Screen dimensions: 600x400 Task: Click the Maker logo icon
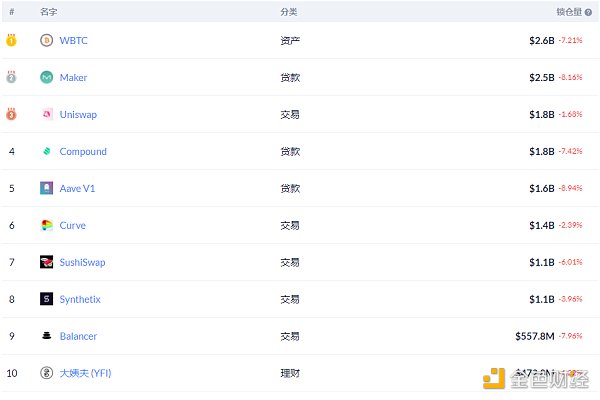pos(46,77)
